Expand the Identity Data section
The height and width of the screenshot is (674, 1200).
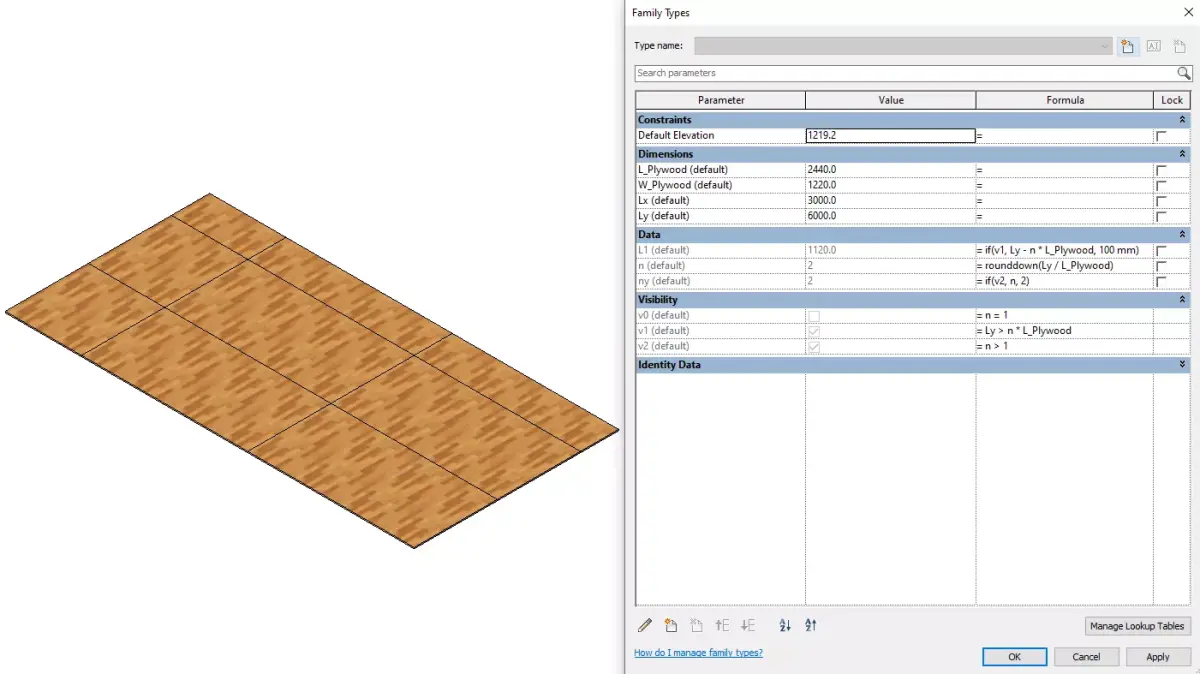1181,364
